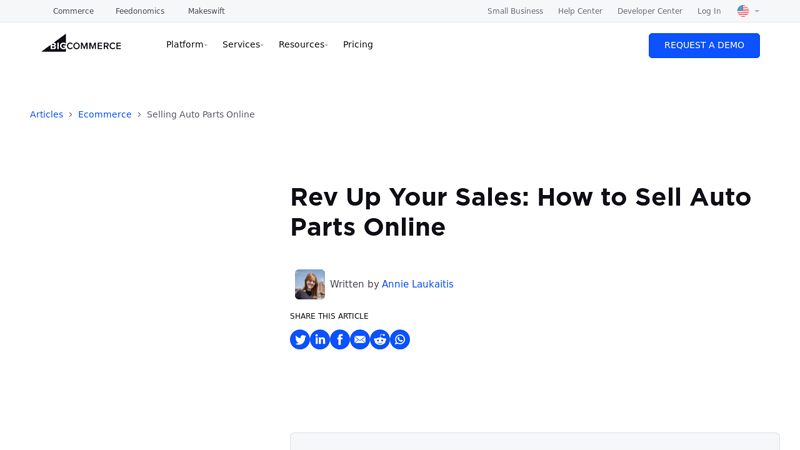
Task: Click 'Selling Auto Parts Online' breadcrumb text
Action: [x=201, y=114]
